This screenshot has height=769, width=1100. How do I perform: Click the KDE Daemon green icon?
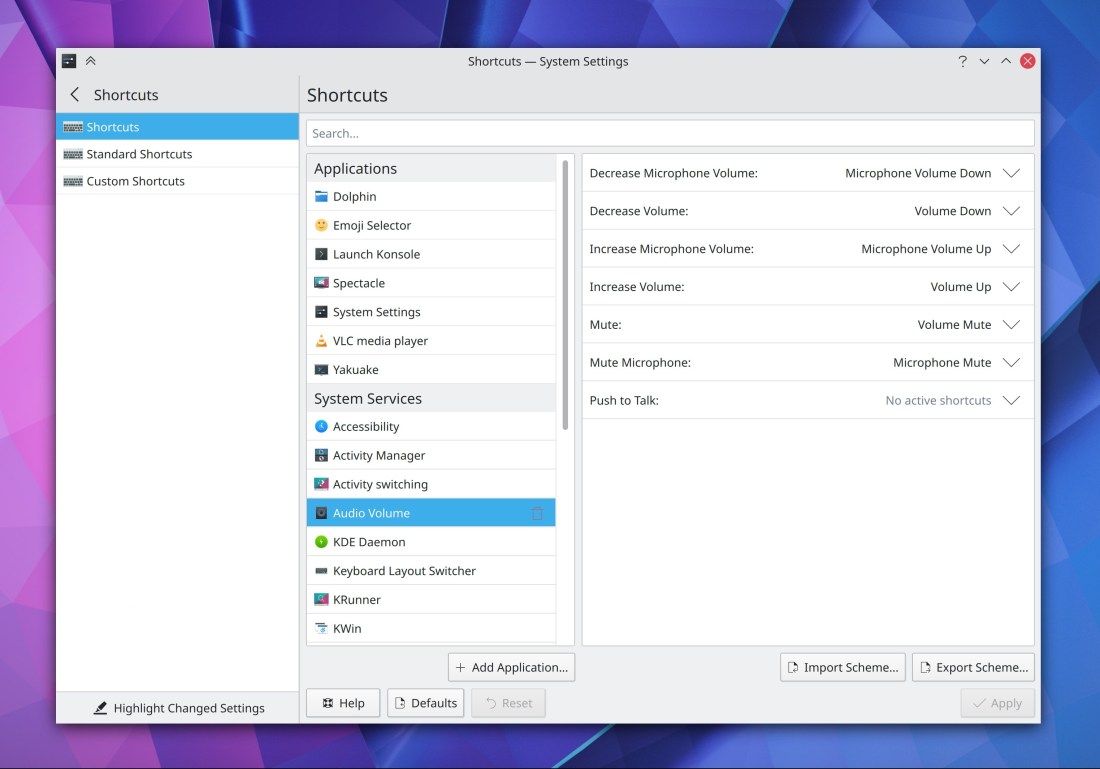321,542
